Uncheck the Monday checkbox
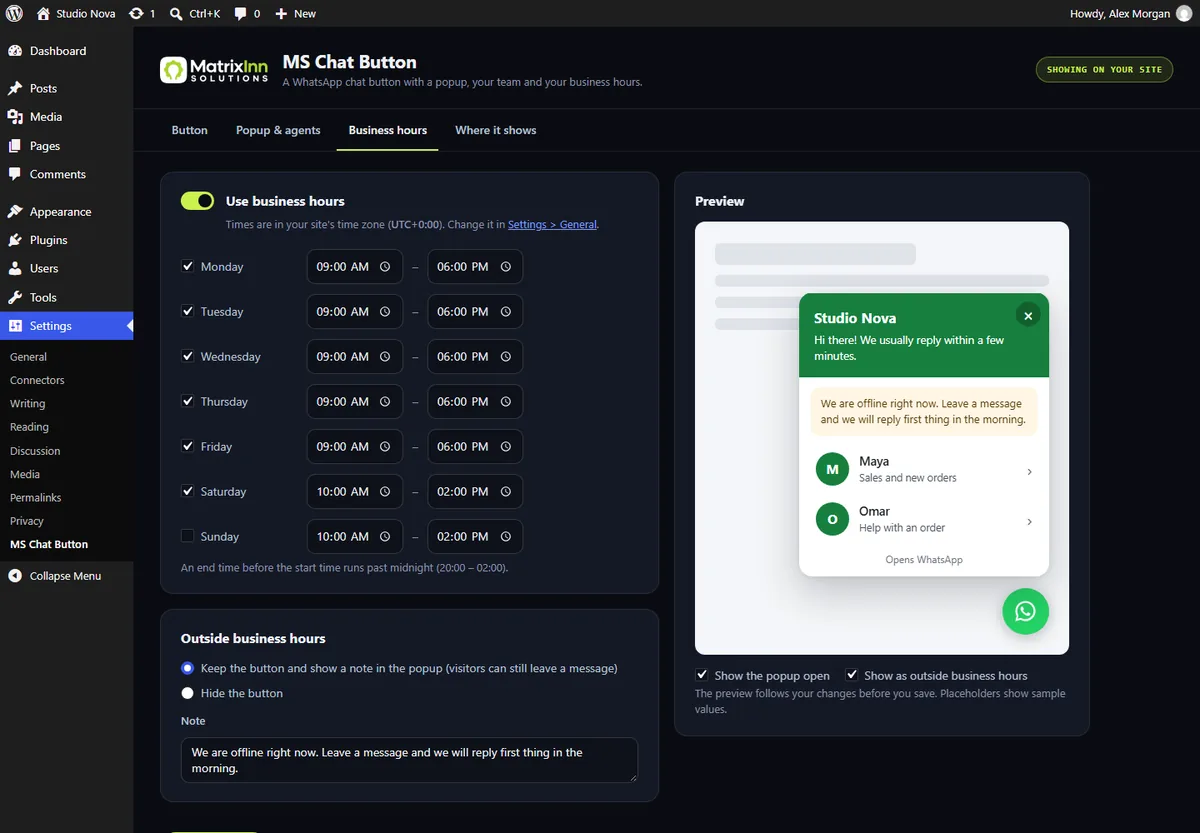The height and width of the screenshot is (833, 1200). coord(187,266)
